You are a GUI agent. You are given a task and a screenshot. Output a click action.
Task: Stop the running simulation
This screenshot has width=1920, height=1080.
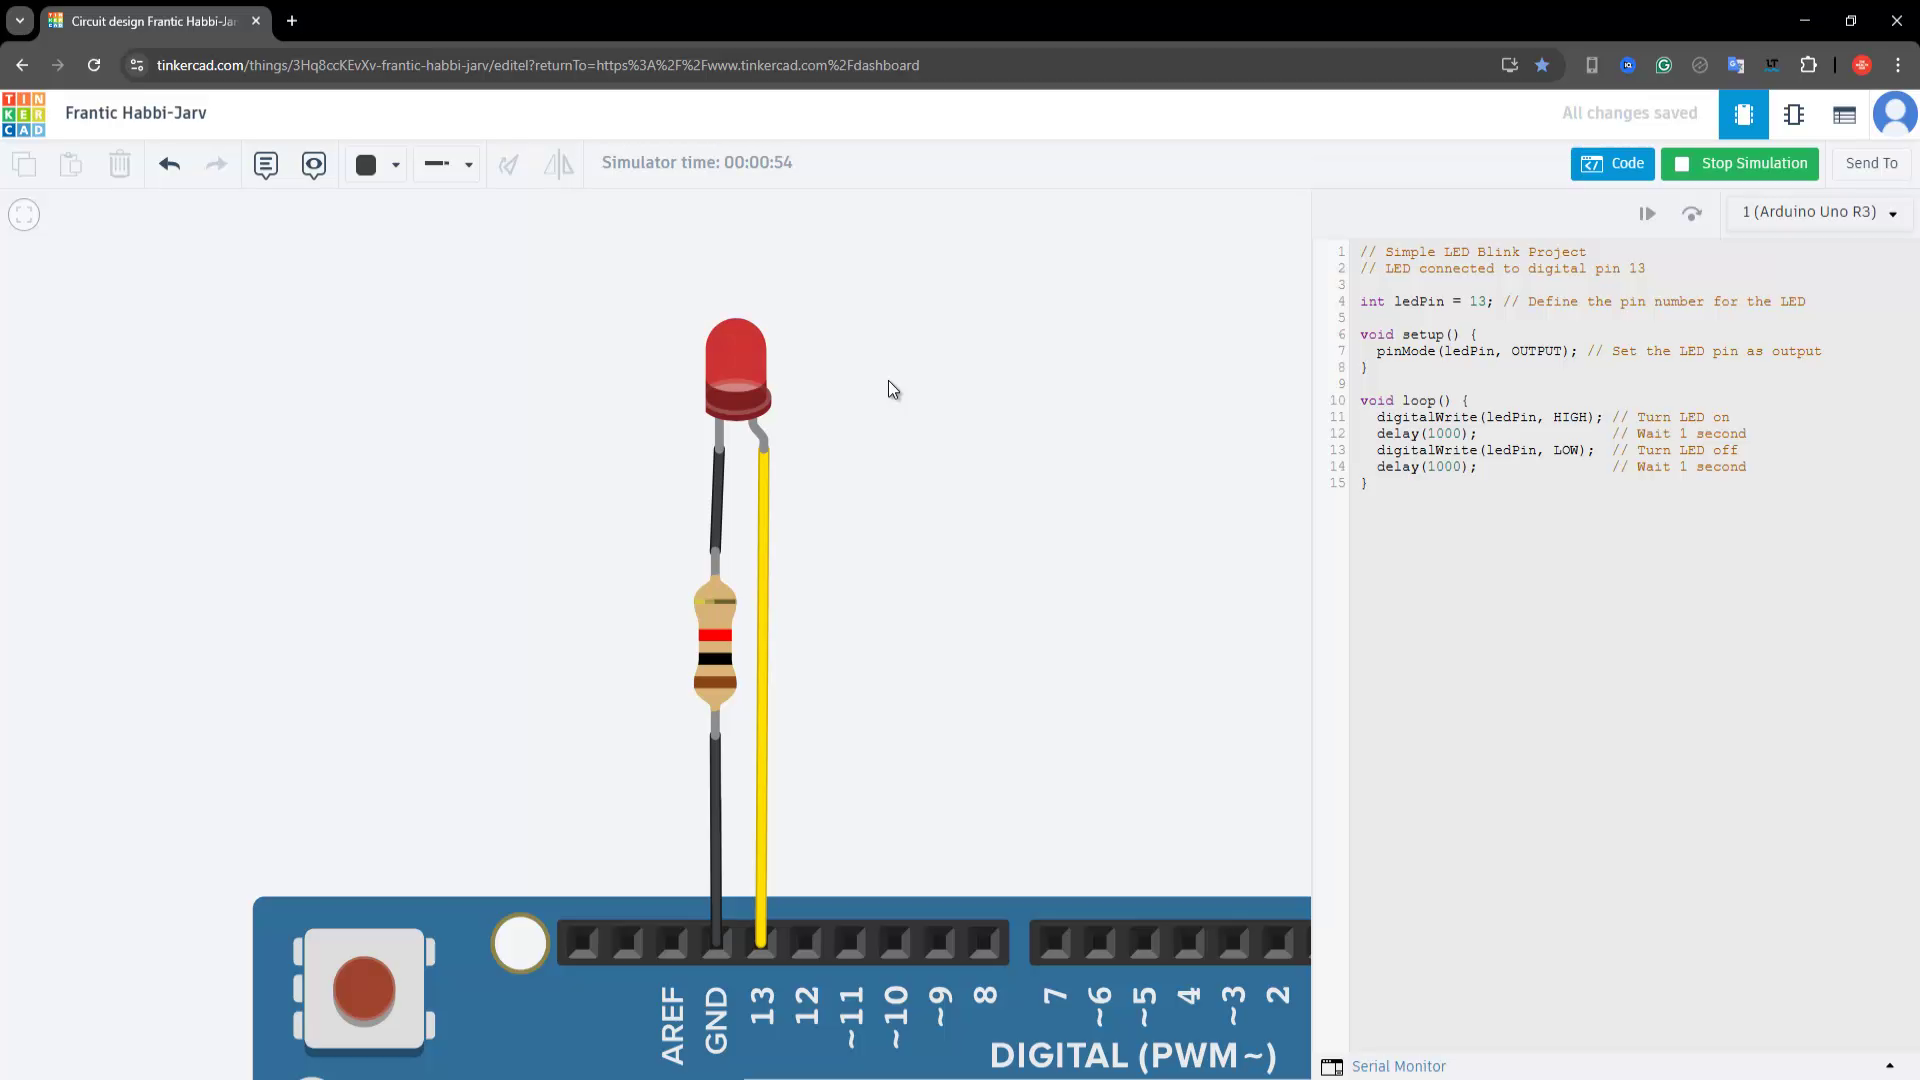pyautogui.click(x=1740, y=163)
